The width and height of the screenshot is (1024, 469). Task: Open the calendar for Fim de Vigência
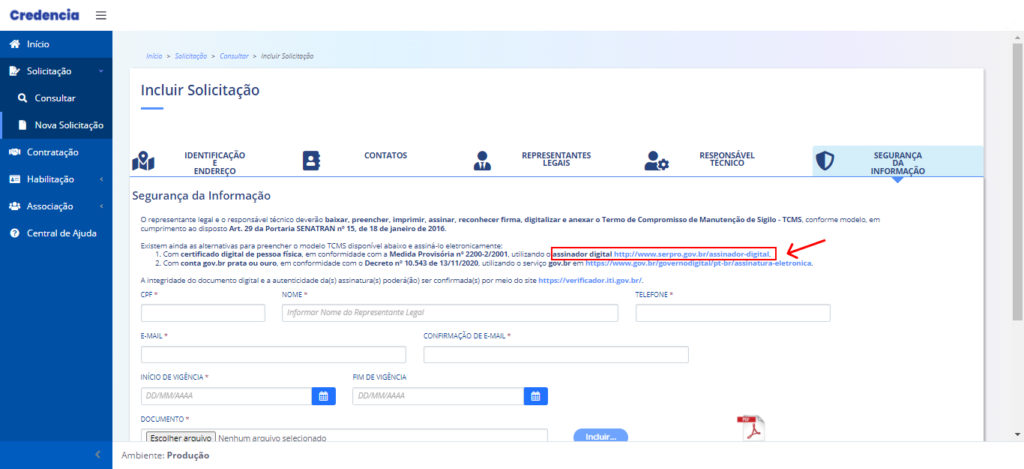click(x=536, y=396)
